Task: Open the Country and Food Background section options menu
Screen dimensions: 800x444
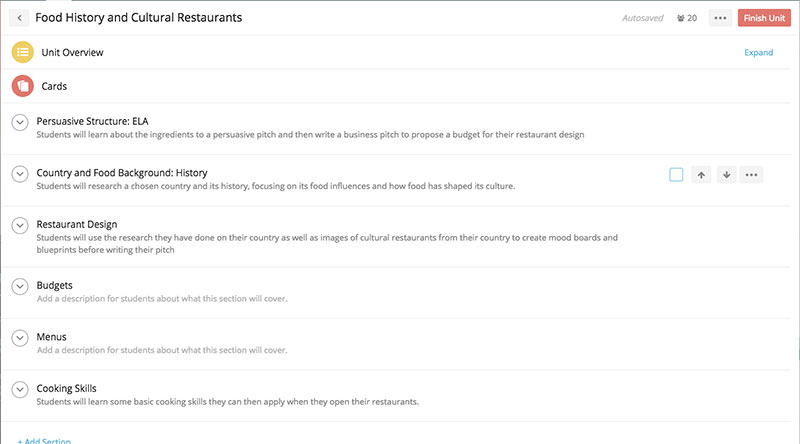Action: [x=751, y=175]
